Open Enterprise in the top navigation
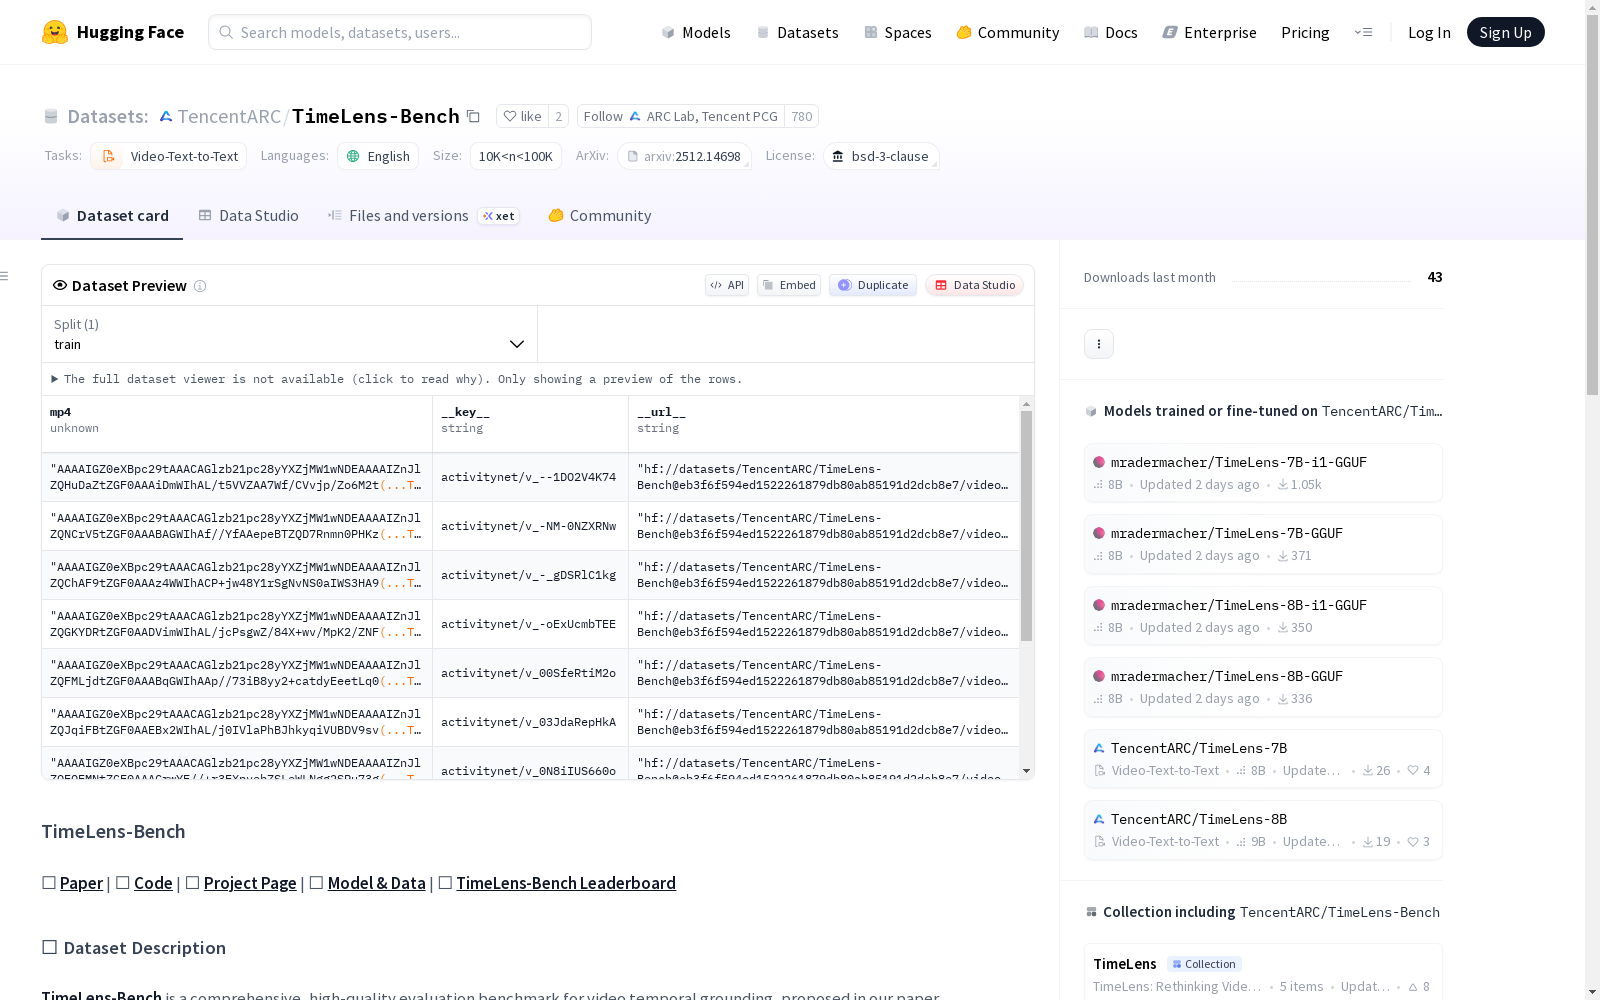Screen dimensions: 1600x1000 (1210, 32)
